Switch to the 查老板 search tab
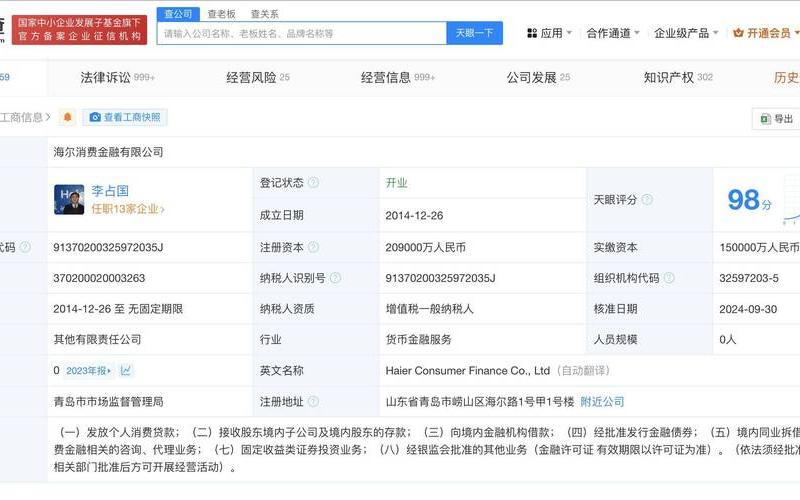This screenshot has width=800, height=500. [x=221, y=14]
